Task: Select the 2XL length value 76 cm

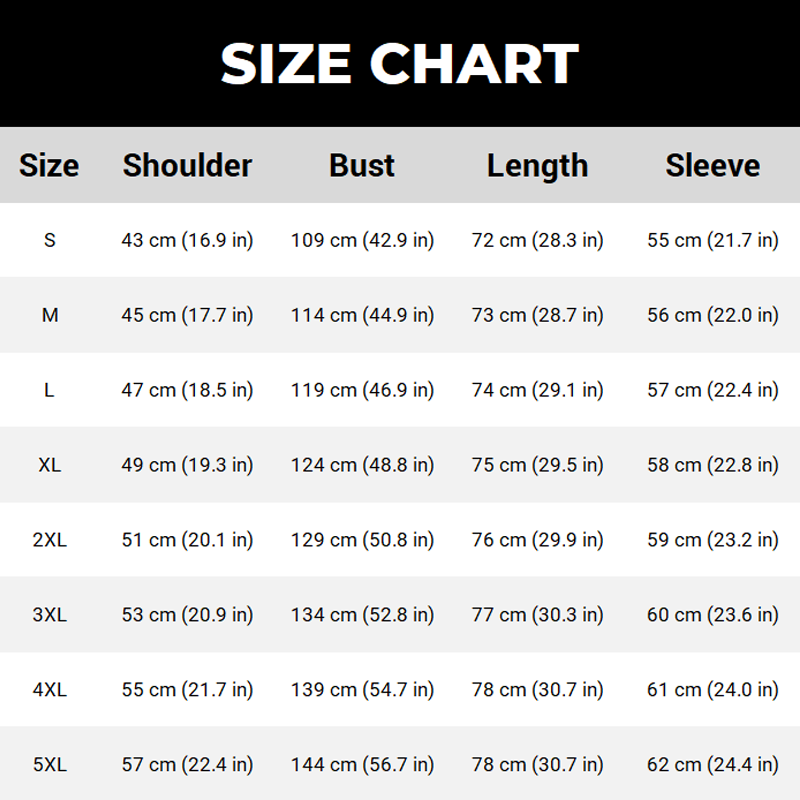Action: coord(537,540)
